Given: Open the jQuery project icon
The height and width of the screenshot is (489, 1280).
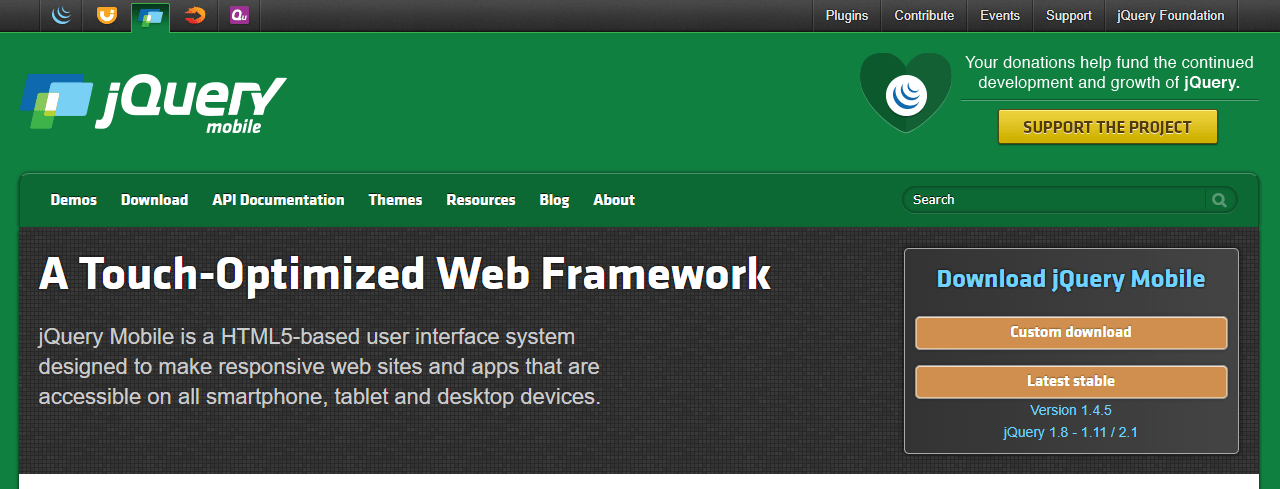Looking at the screenshot, I should [61, 15].
